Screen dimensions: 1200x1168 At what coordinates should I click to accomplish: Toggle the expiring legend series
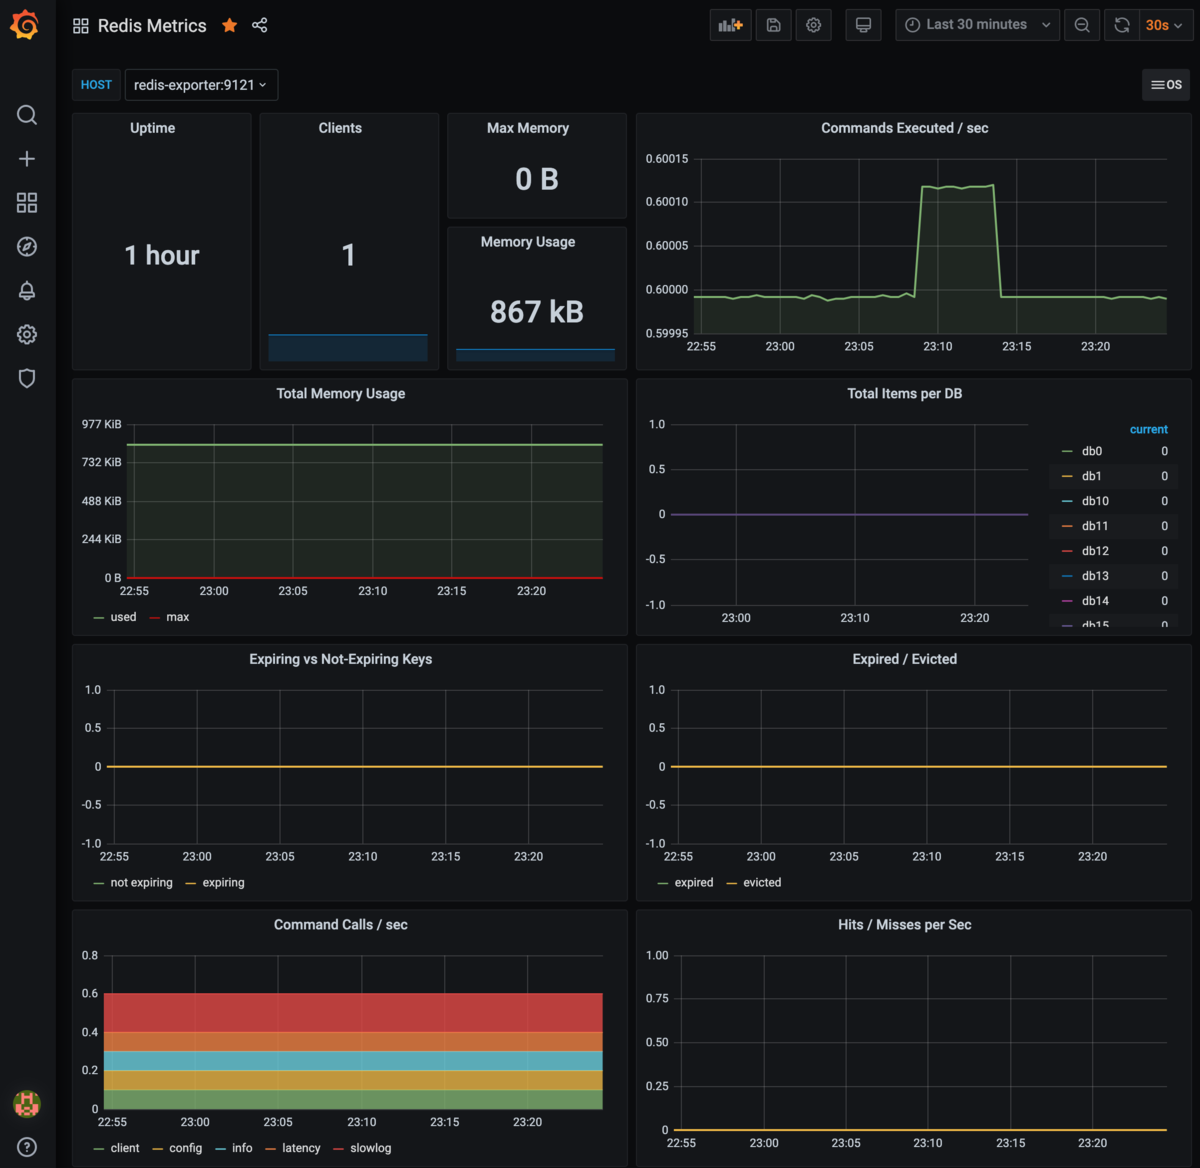(223, 883)
